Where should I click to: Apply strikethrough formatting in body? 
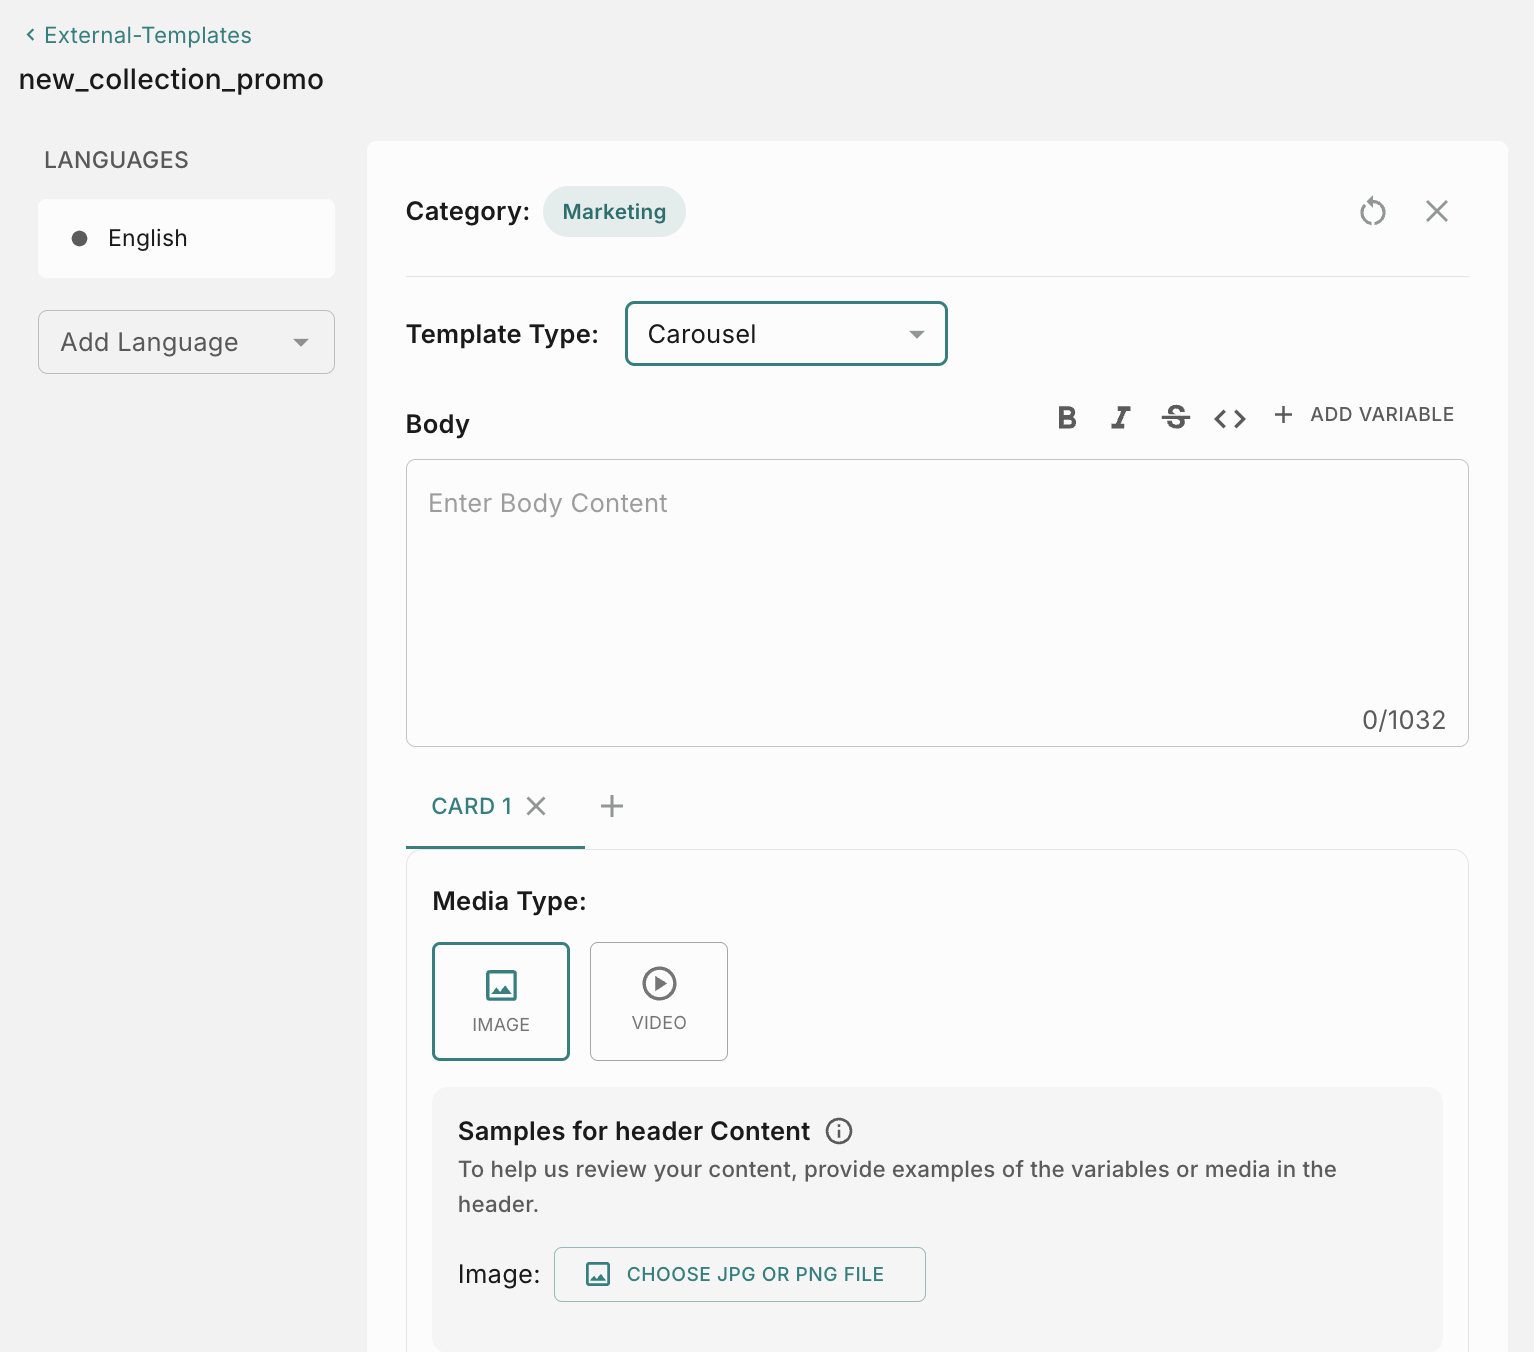(1175, 417)
